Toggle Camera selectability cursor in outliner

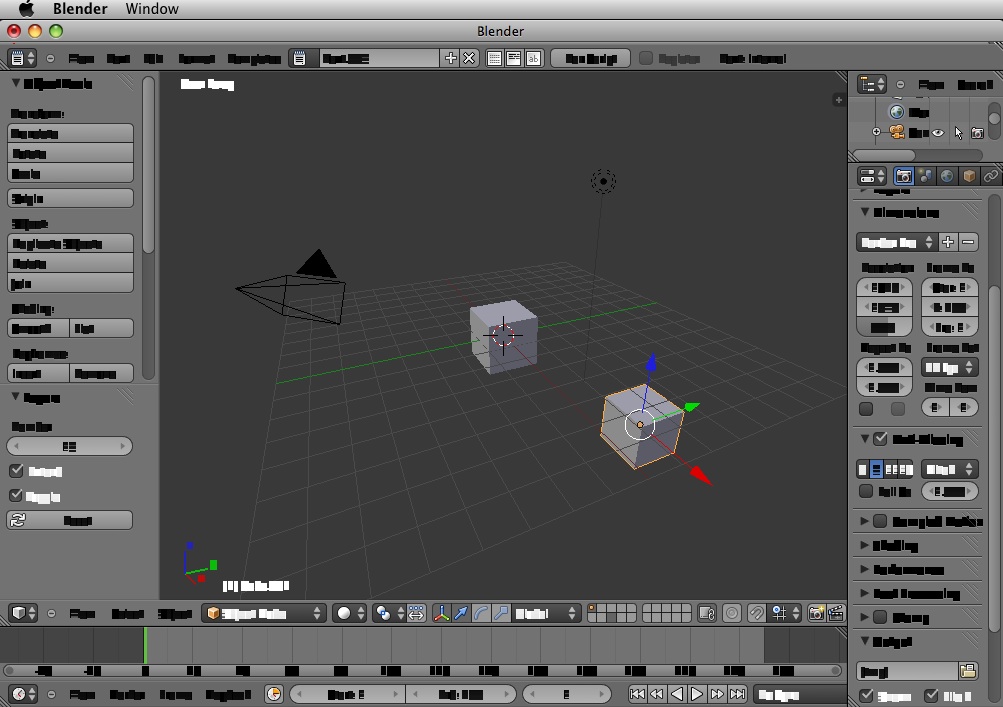pos(958,132)
